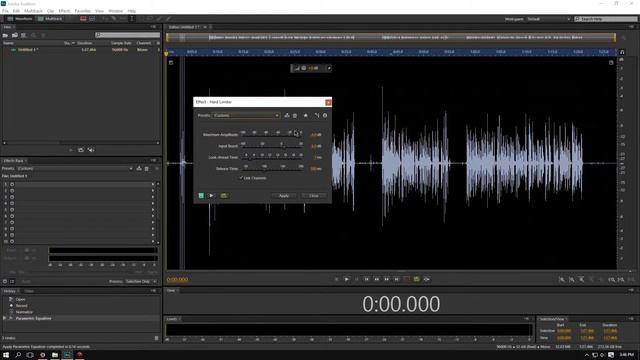Adjust the Maximum Amplitude slider
This screenshot has height=360, width=640.
(x=272, y=135)
